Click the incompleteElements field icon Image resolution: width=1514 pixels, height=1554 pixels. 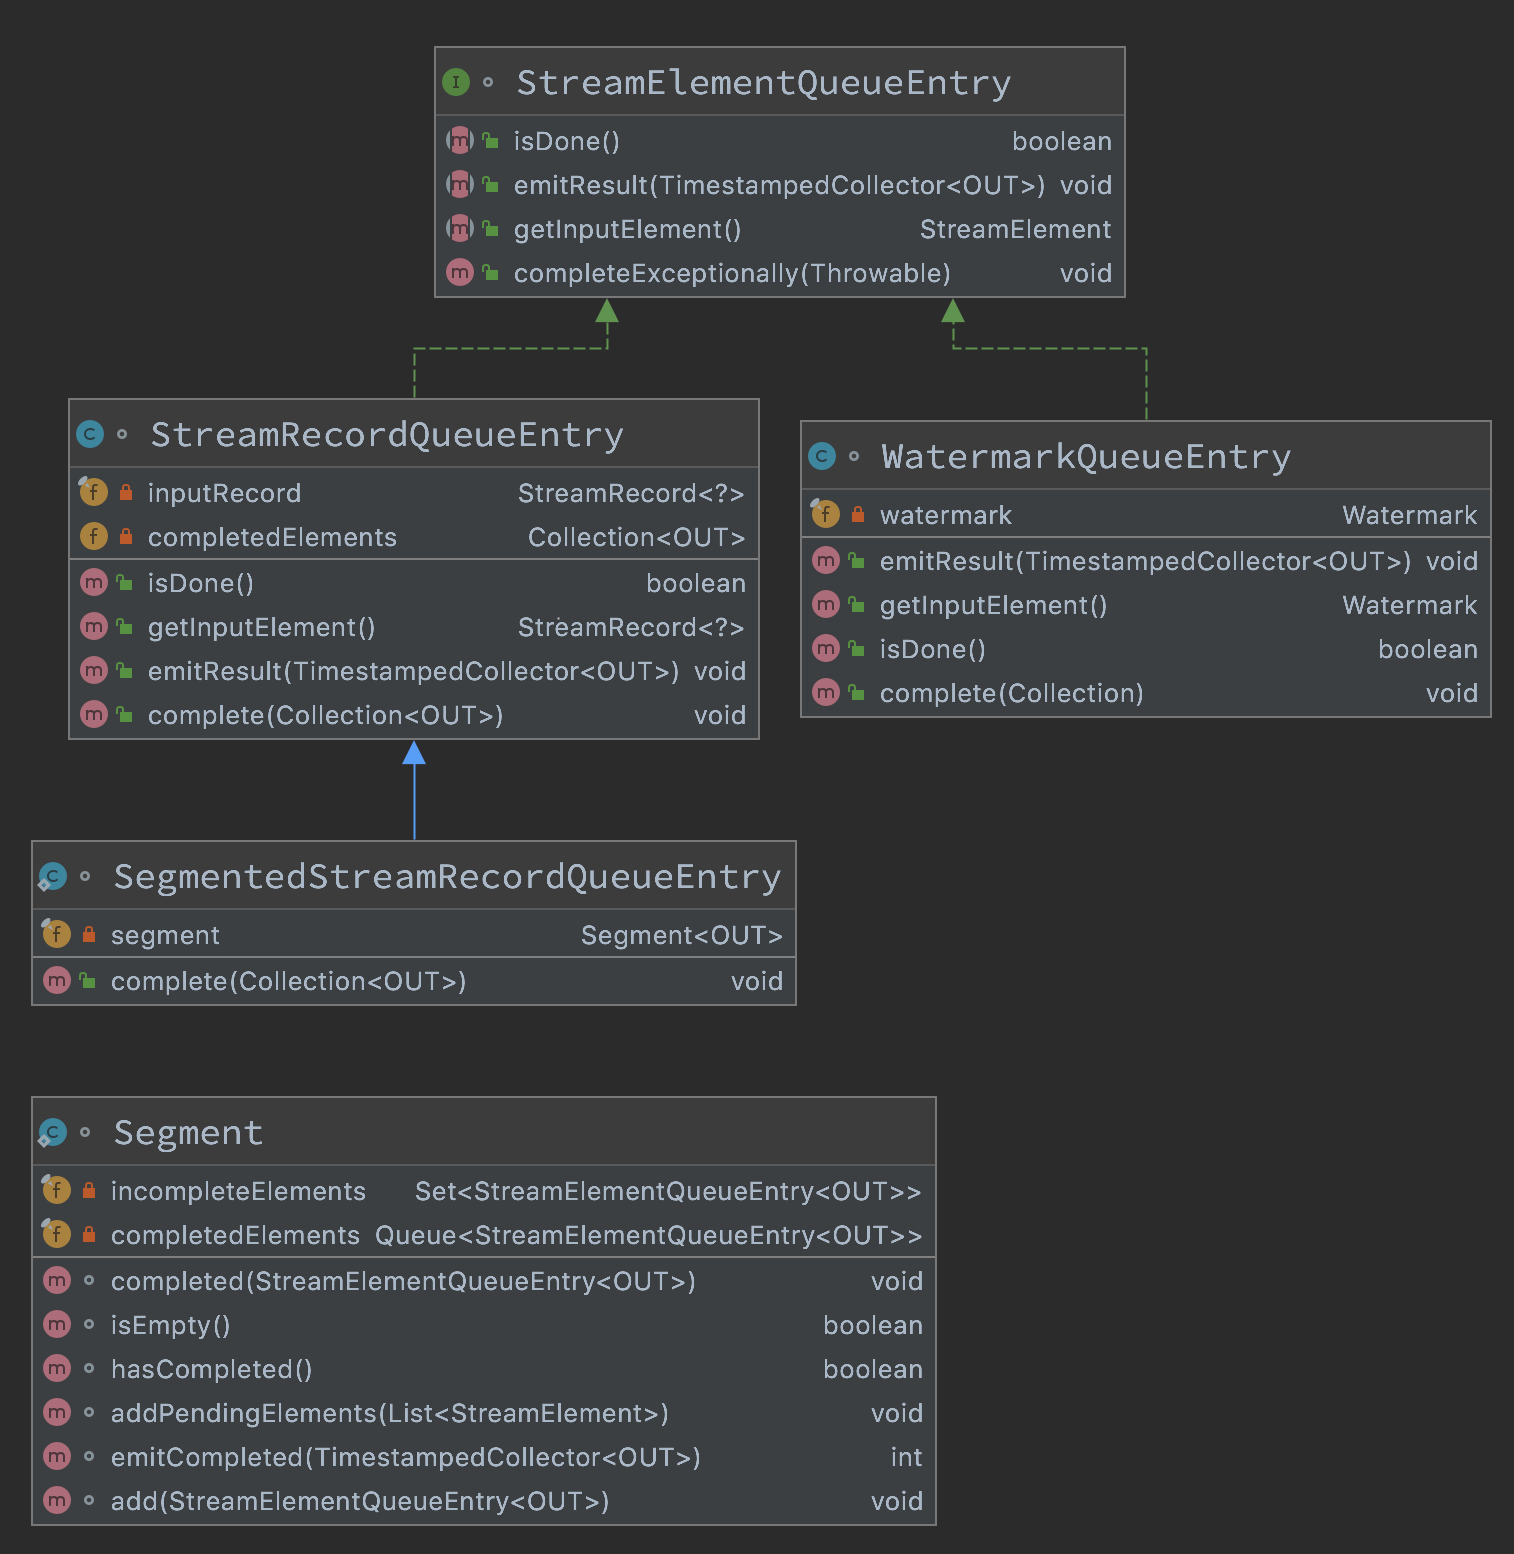[x=56, y=1190]
